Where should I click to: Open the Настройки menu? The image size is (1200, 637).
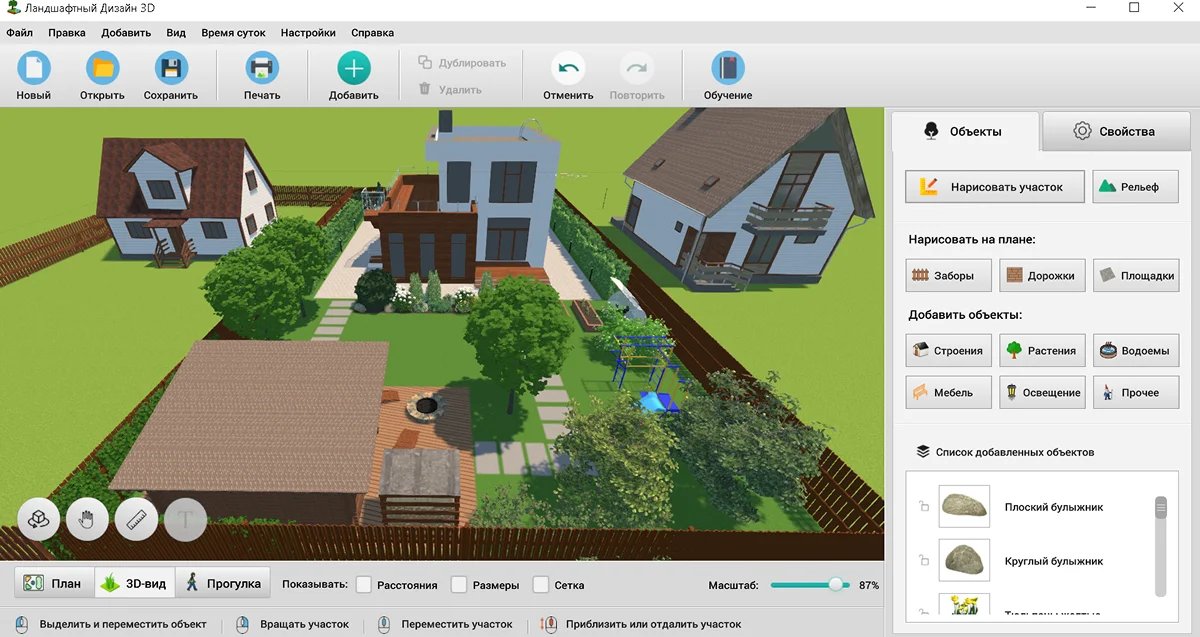click(x=308, y=33)
